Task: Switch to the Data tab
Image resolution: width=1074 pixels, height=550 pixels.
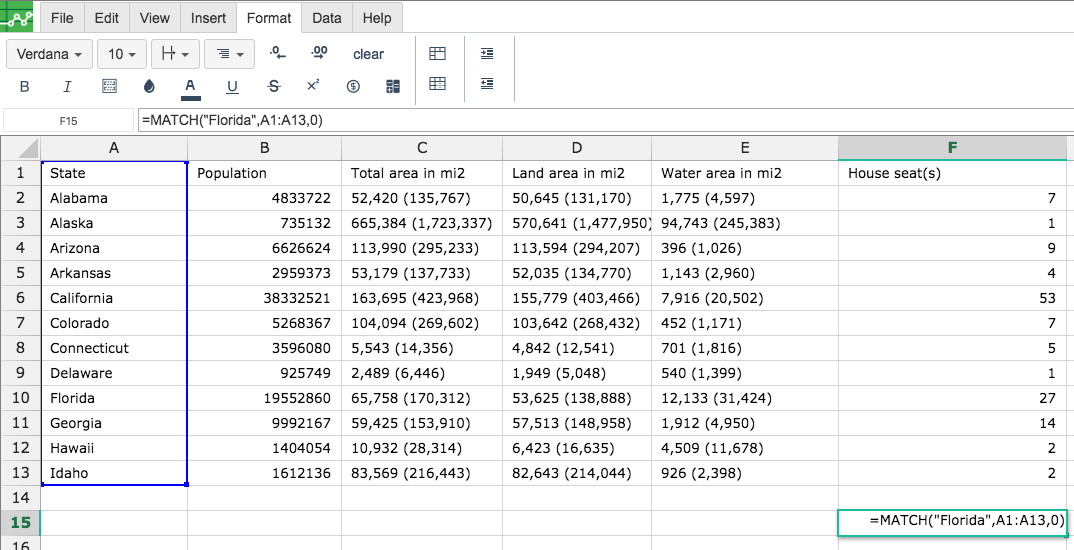Action: click(x=326, y=18)
